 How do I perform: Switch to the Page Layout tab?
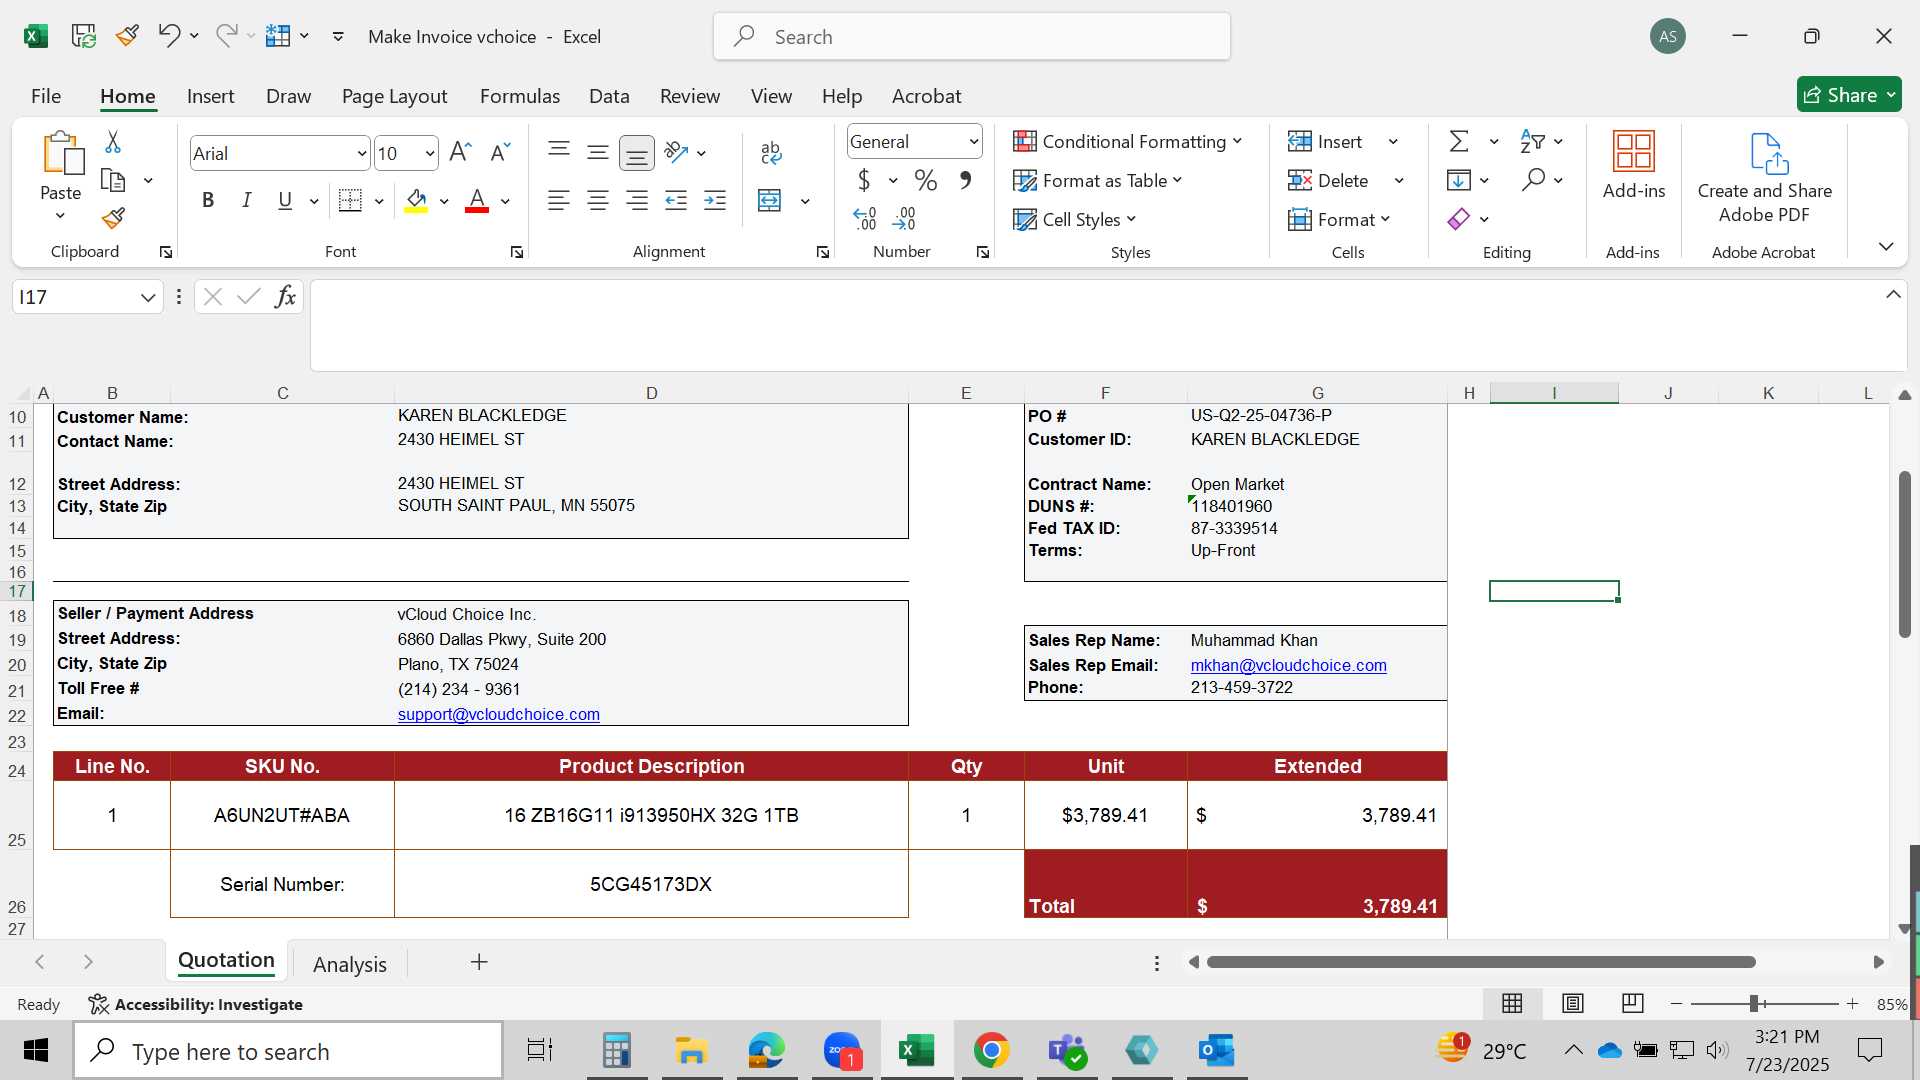394,96
